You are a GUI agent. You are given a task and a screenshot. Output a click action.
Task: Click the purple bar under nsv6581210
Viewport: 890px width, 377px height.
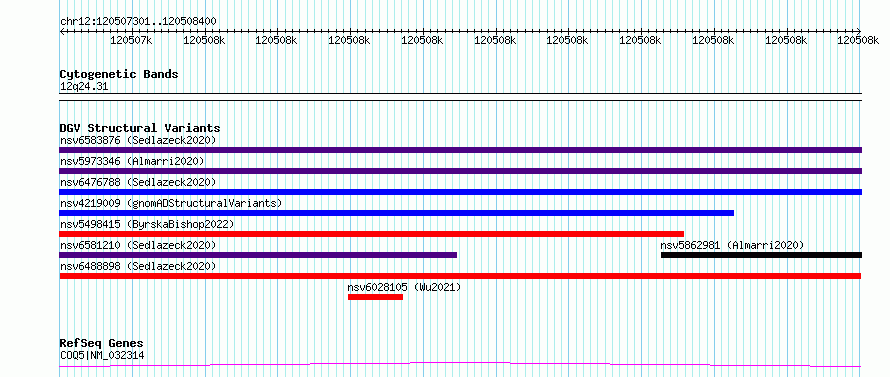point(258,255)
